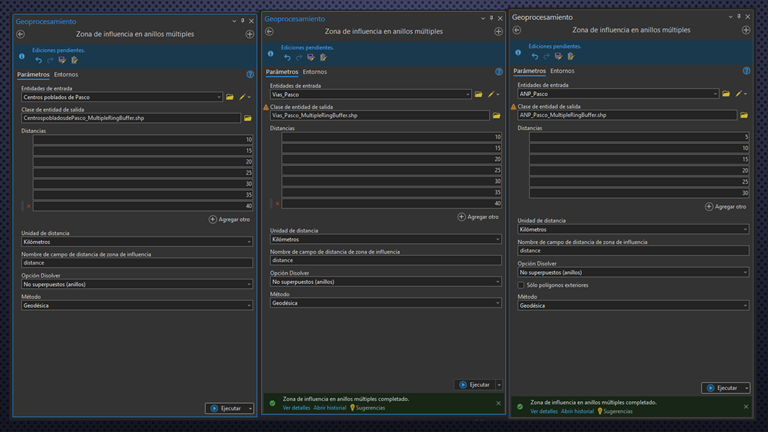Select Parámetros tab in ANP_Pasco panel
This screenshot has width=768, height=432.
tap(529, 71)
